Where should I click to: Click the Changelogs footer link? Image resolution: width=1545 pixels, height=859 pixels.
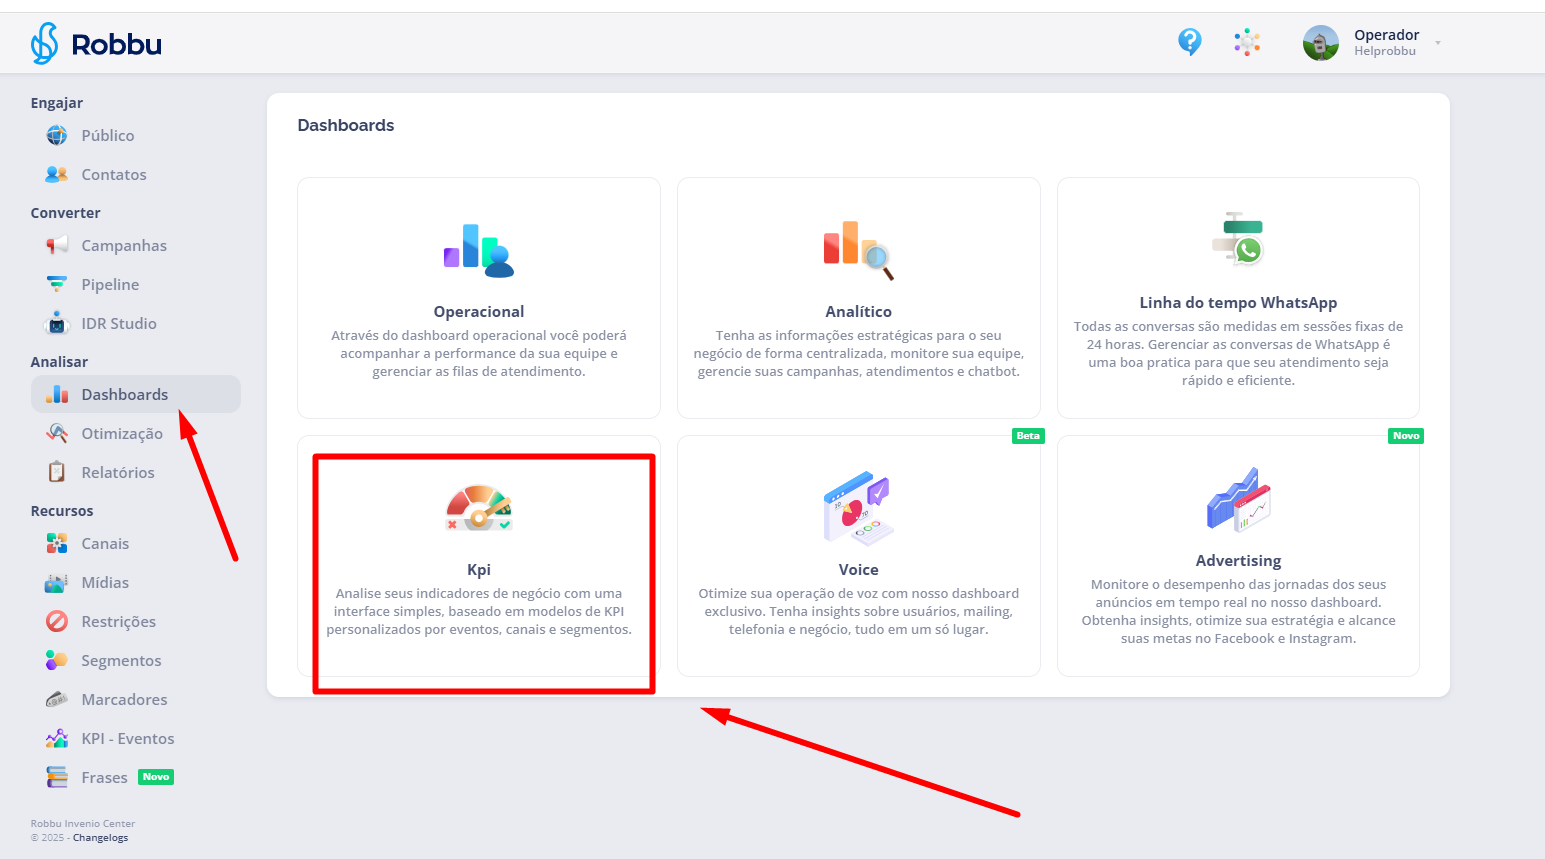click(100, 838)
